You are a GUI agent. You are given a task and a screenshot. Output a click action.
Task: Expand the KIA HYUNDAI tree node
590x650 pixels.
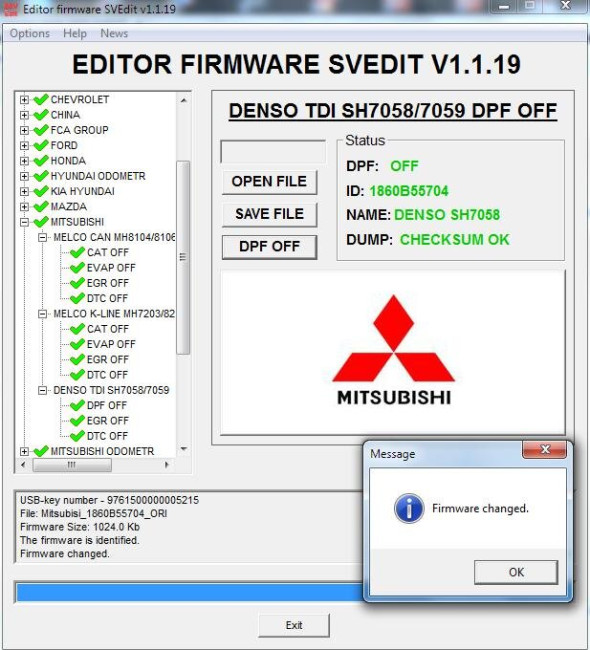click(24, 192)
